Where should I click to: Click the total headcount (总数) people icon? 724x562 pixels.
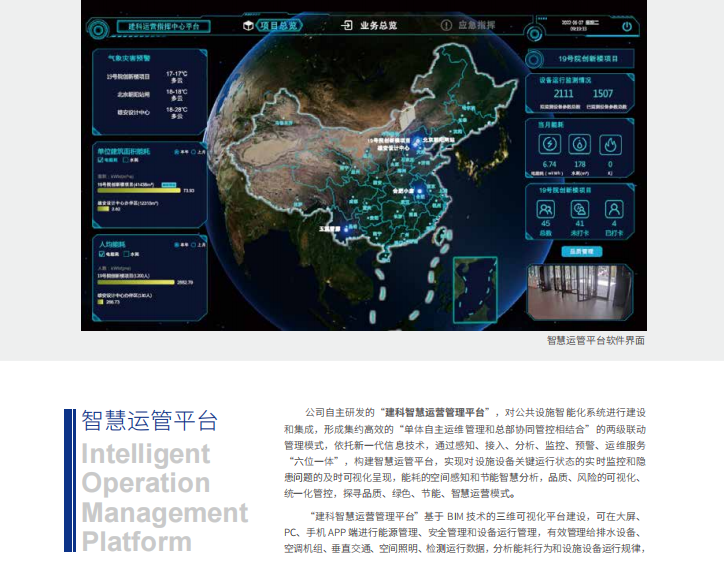tap(546, 210)
